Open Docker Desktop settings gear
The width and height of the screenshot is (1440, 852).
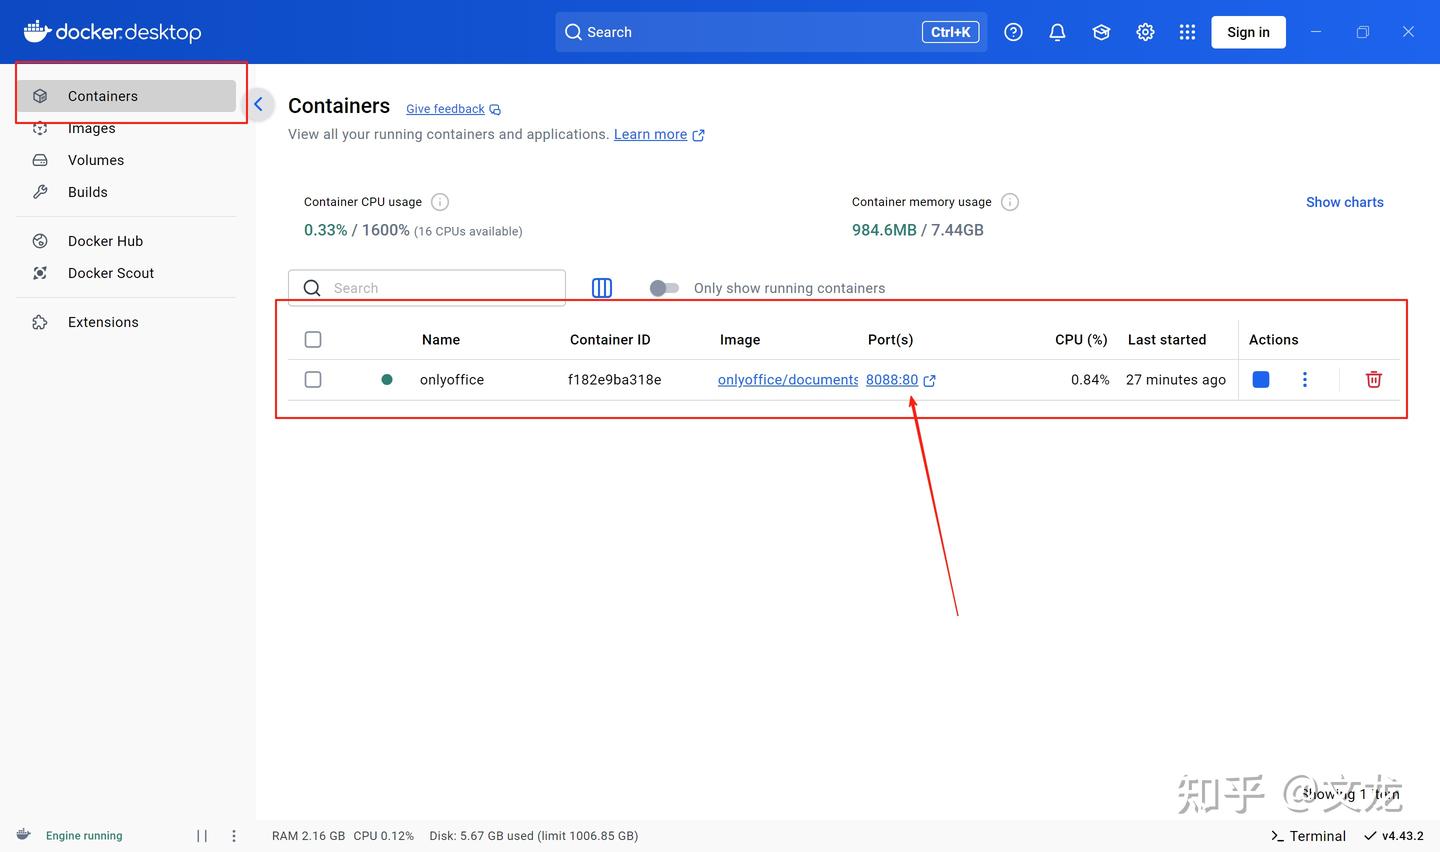click(1145, 32)
